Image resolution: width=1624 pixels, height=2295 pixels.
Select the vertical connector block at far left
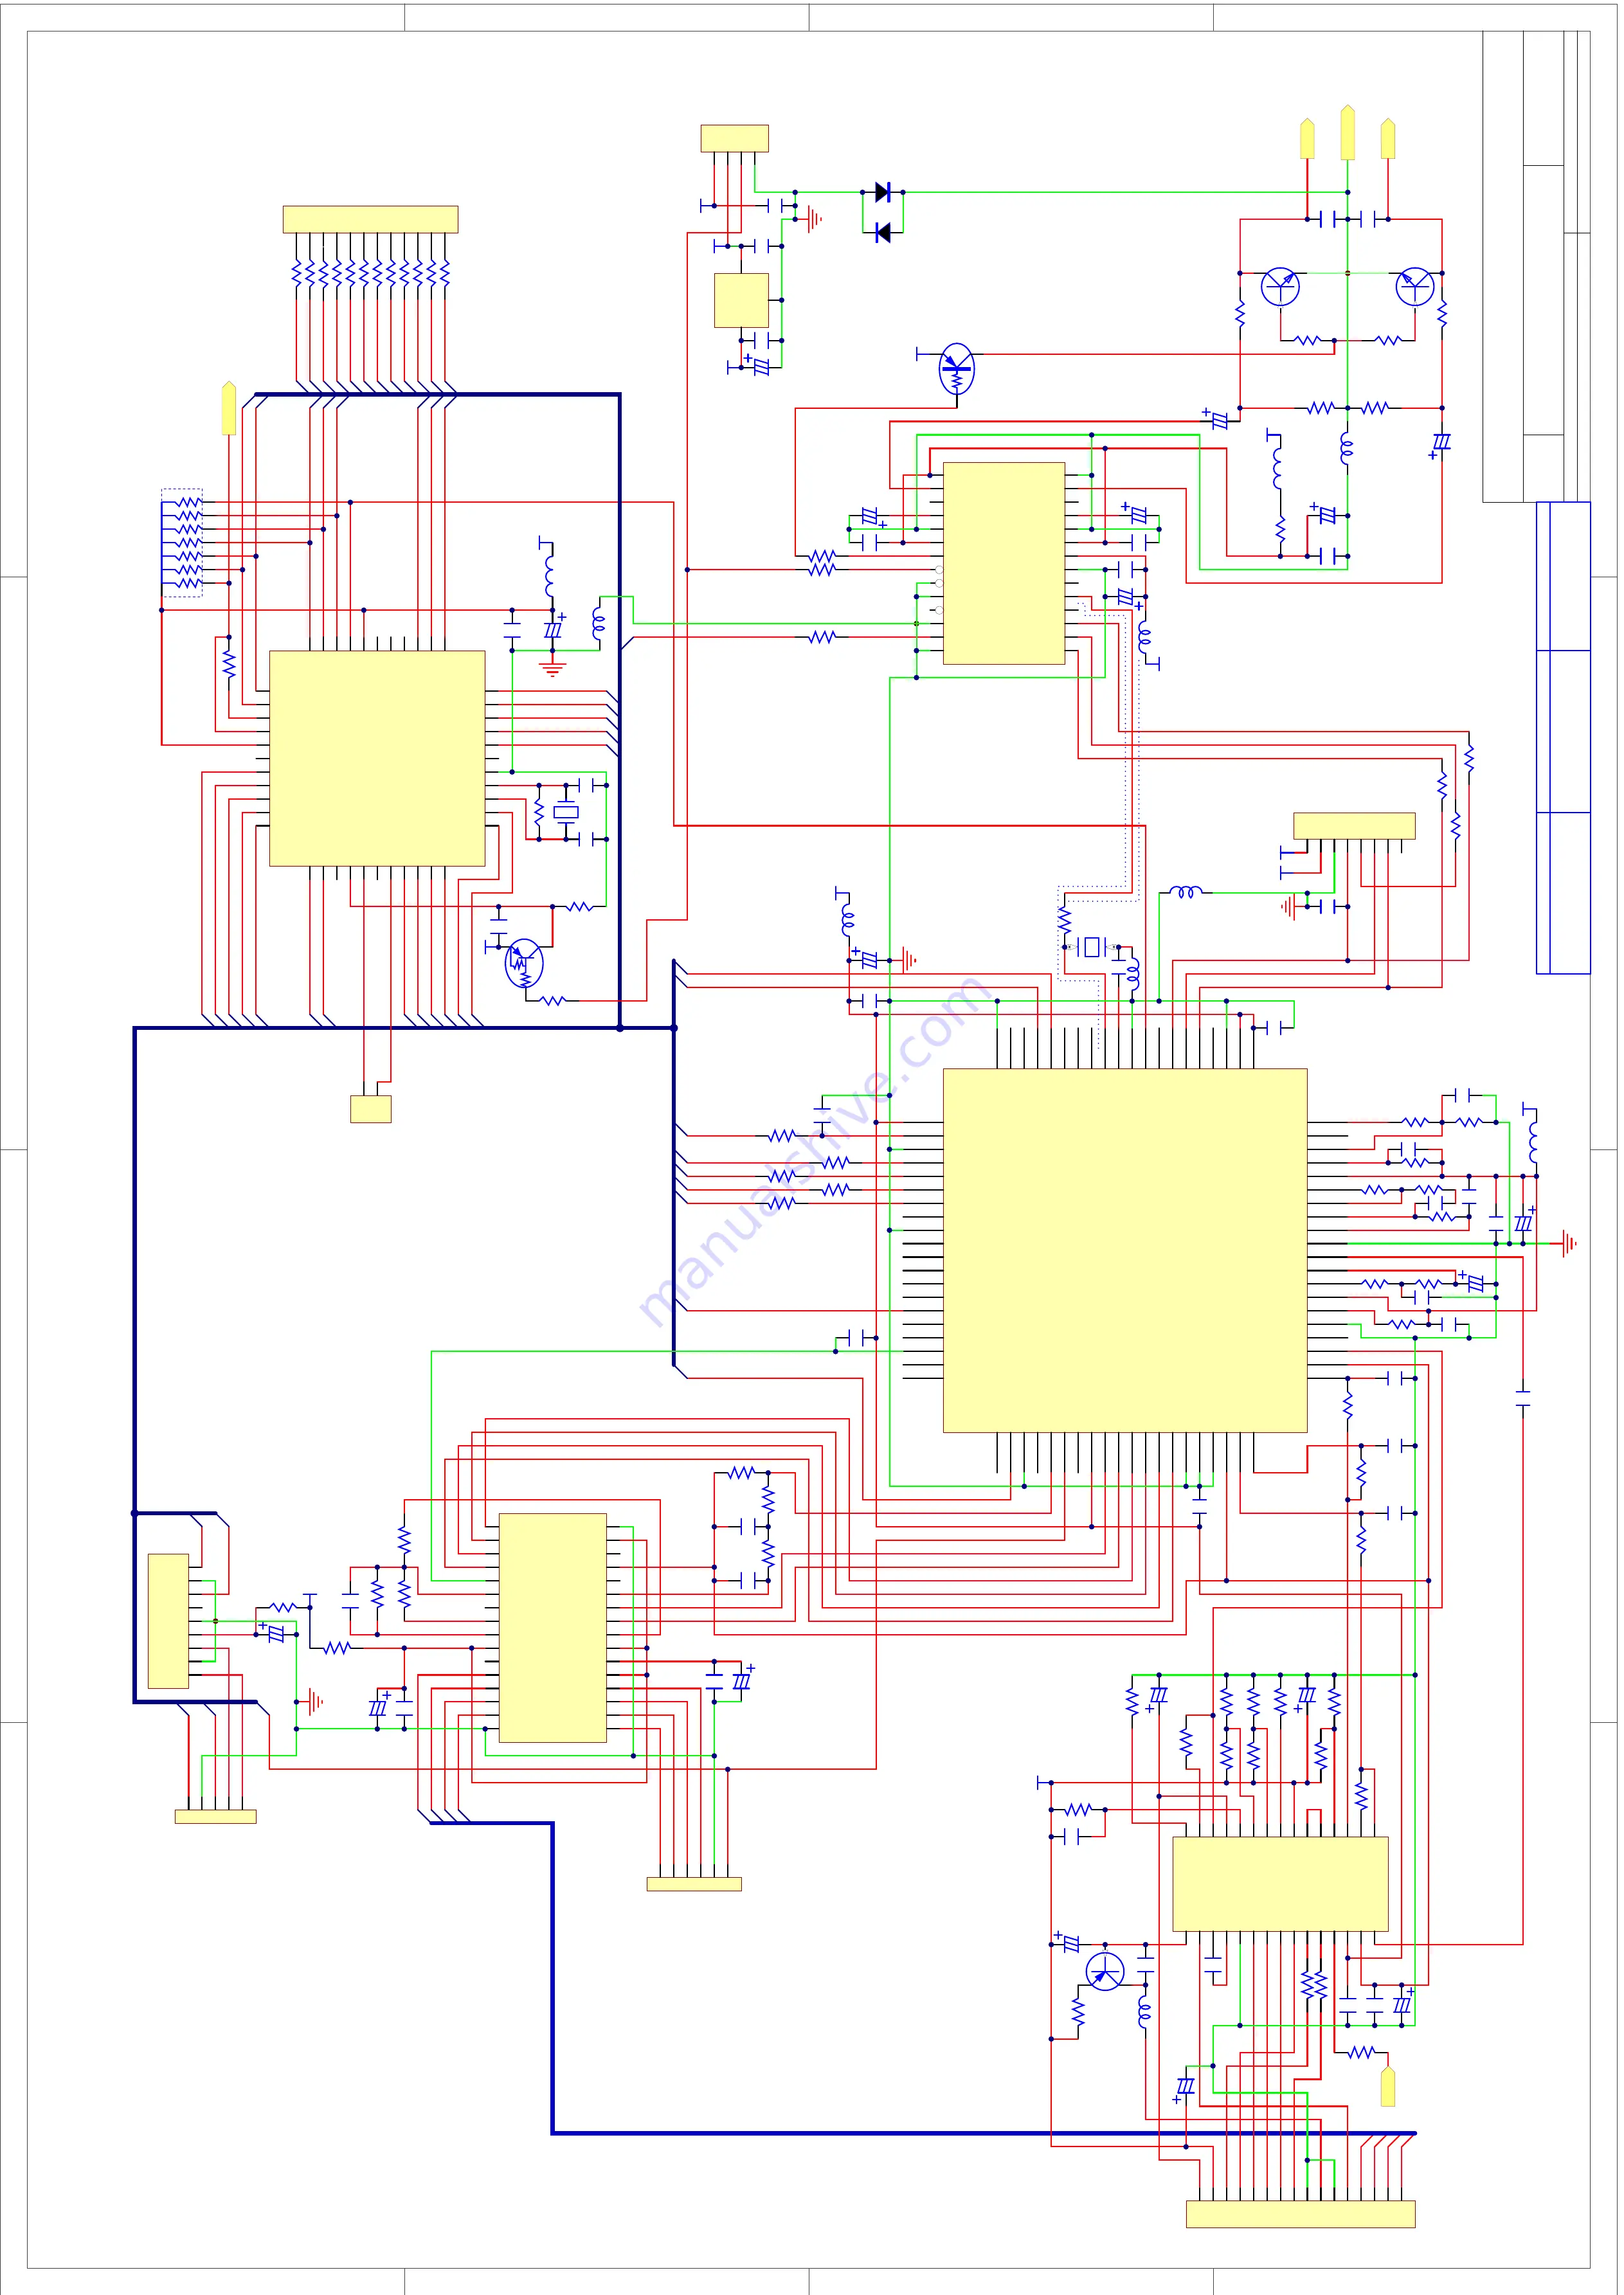[168, 1621]
